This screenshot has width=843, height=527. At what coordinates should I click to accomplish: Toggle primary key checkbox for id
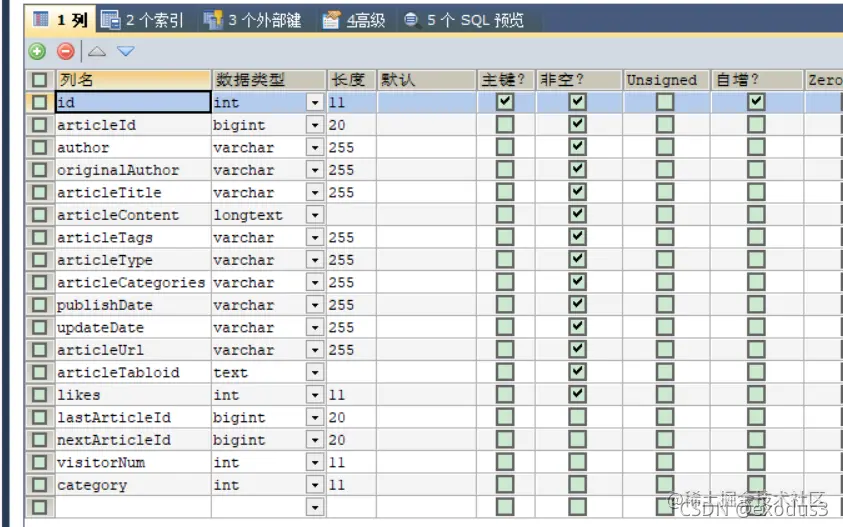tap(505, 102)
